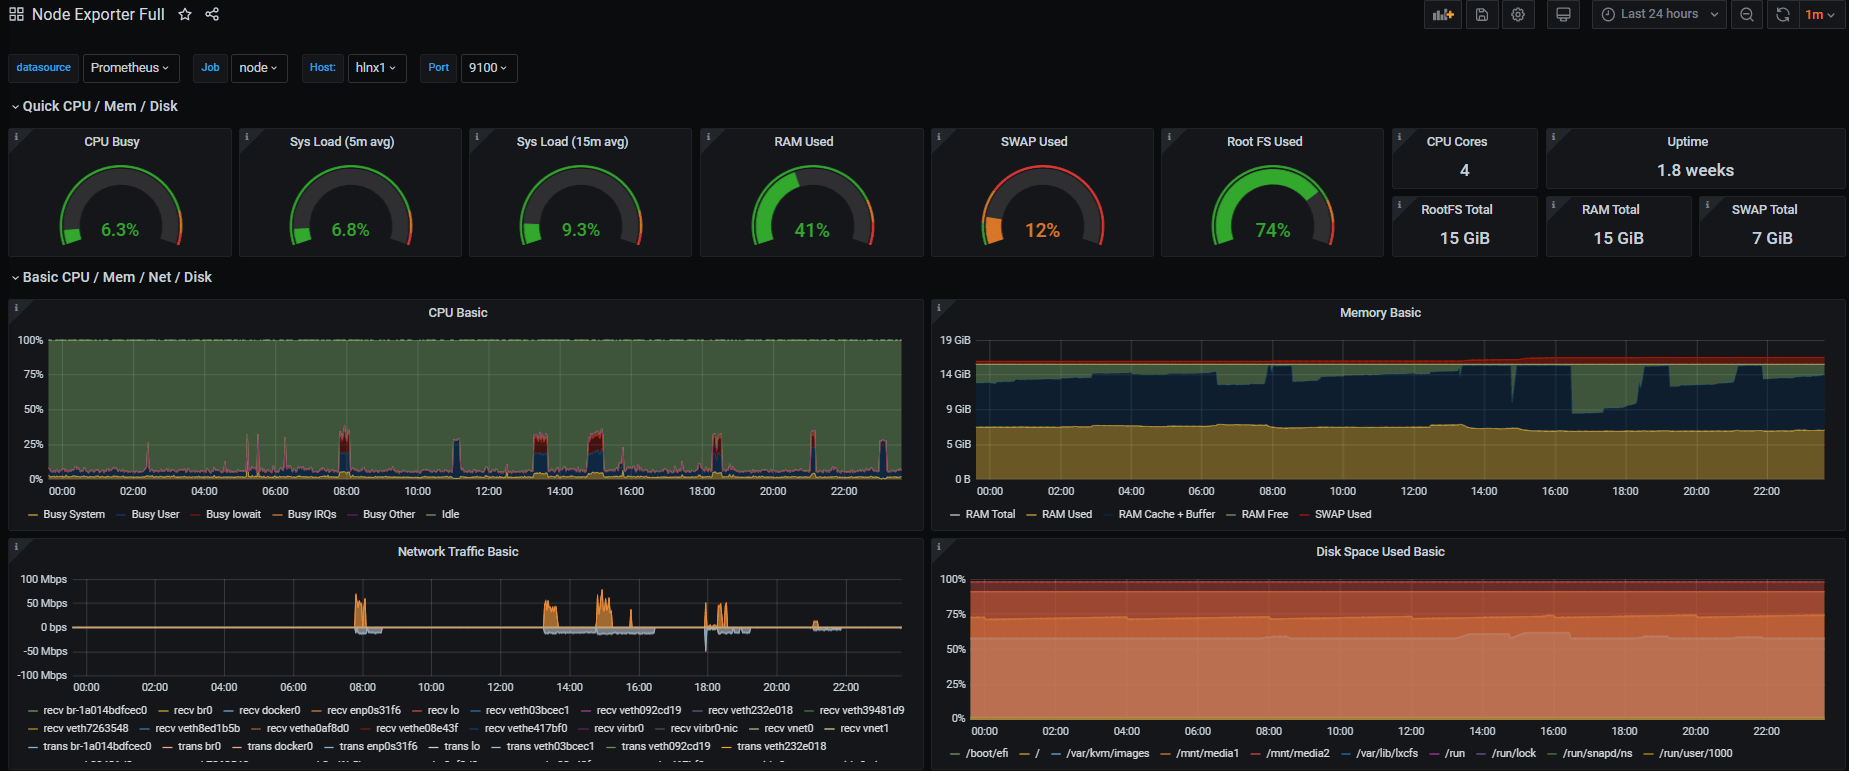This screenshot has height=771, width=1849.
Task: Toggle the Busy System series in legend
Action: click(73, 514)
